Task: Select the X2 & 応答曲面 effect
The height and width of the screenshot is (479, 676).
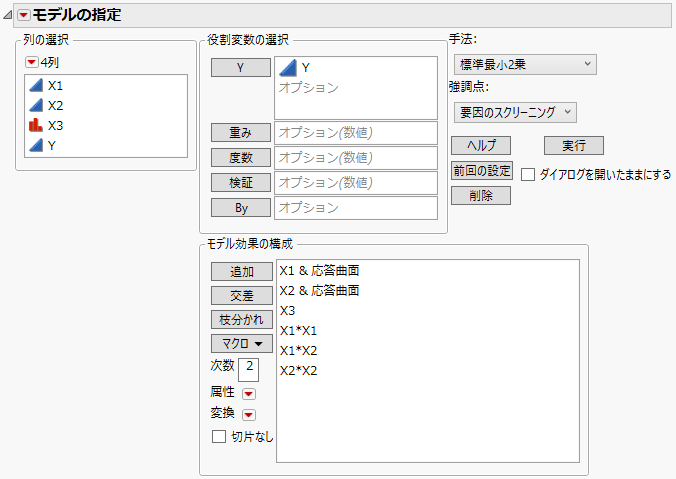Action: pyautogui.click(x=319, y=291)
